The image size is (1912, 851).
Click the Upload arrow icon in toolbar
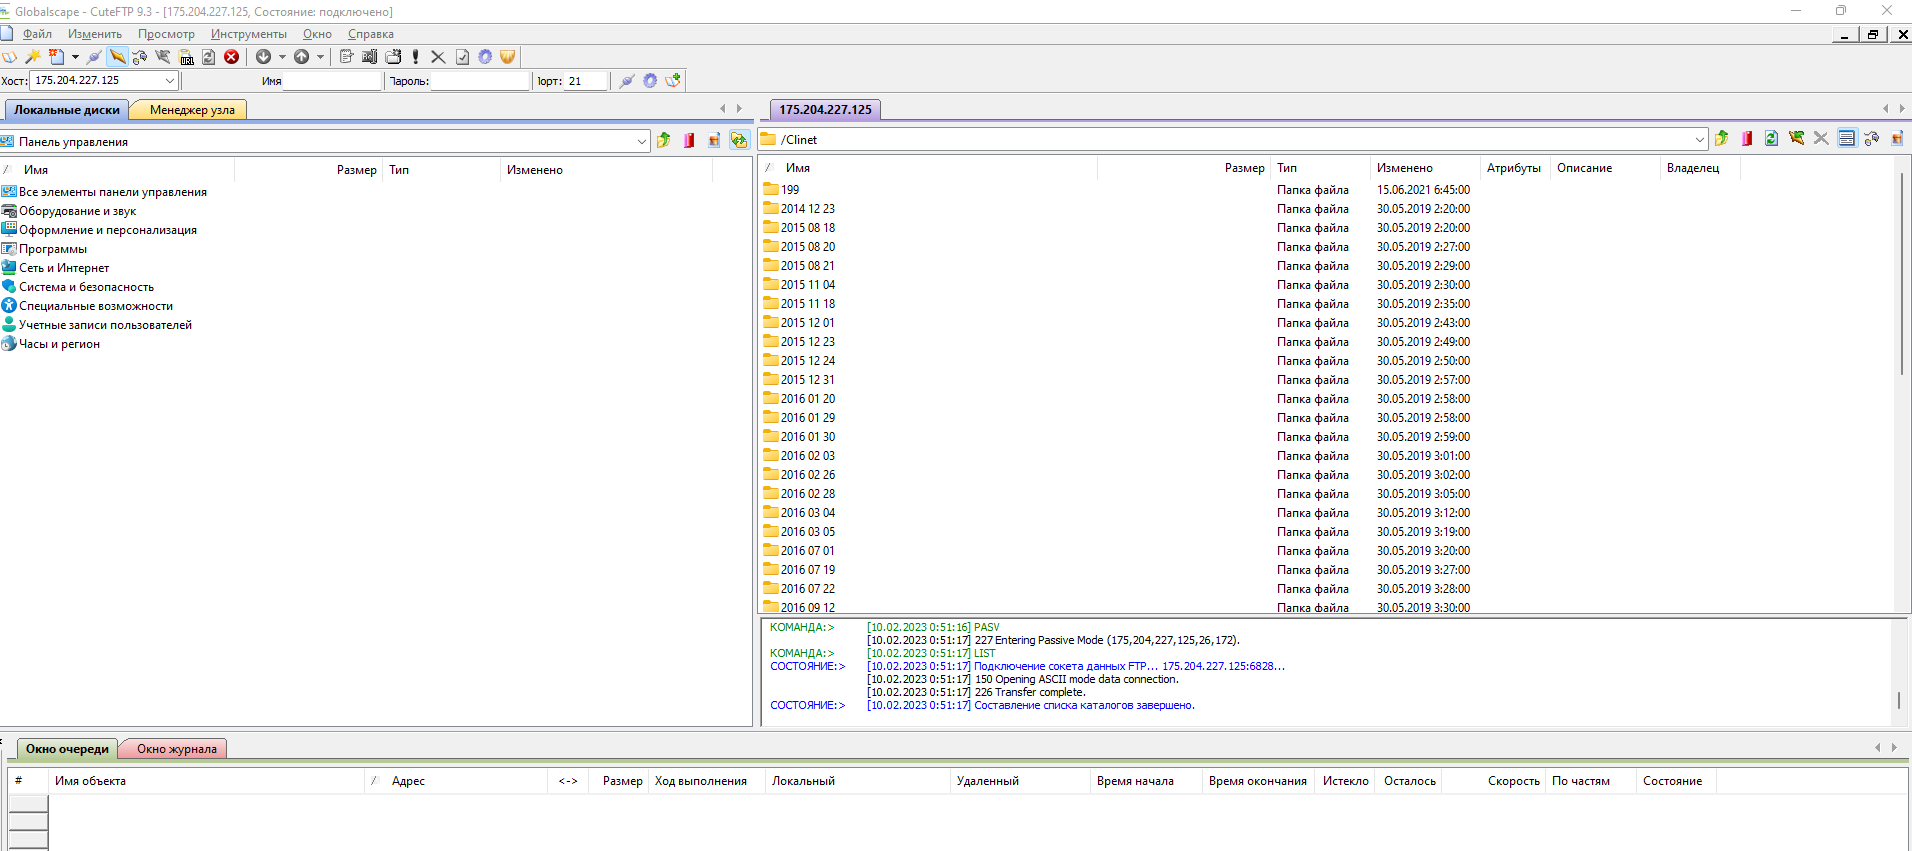click(301, 57)
